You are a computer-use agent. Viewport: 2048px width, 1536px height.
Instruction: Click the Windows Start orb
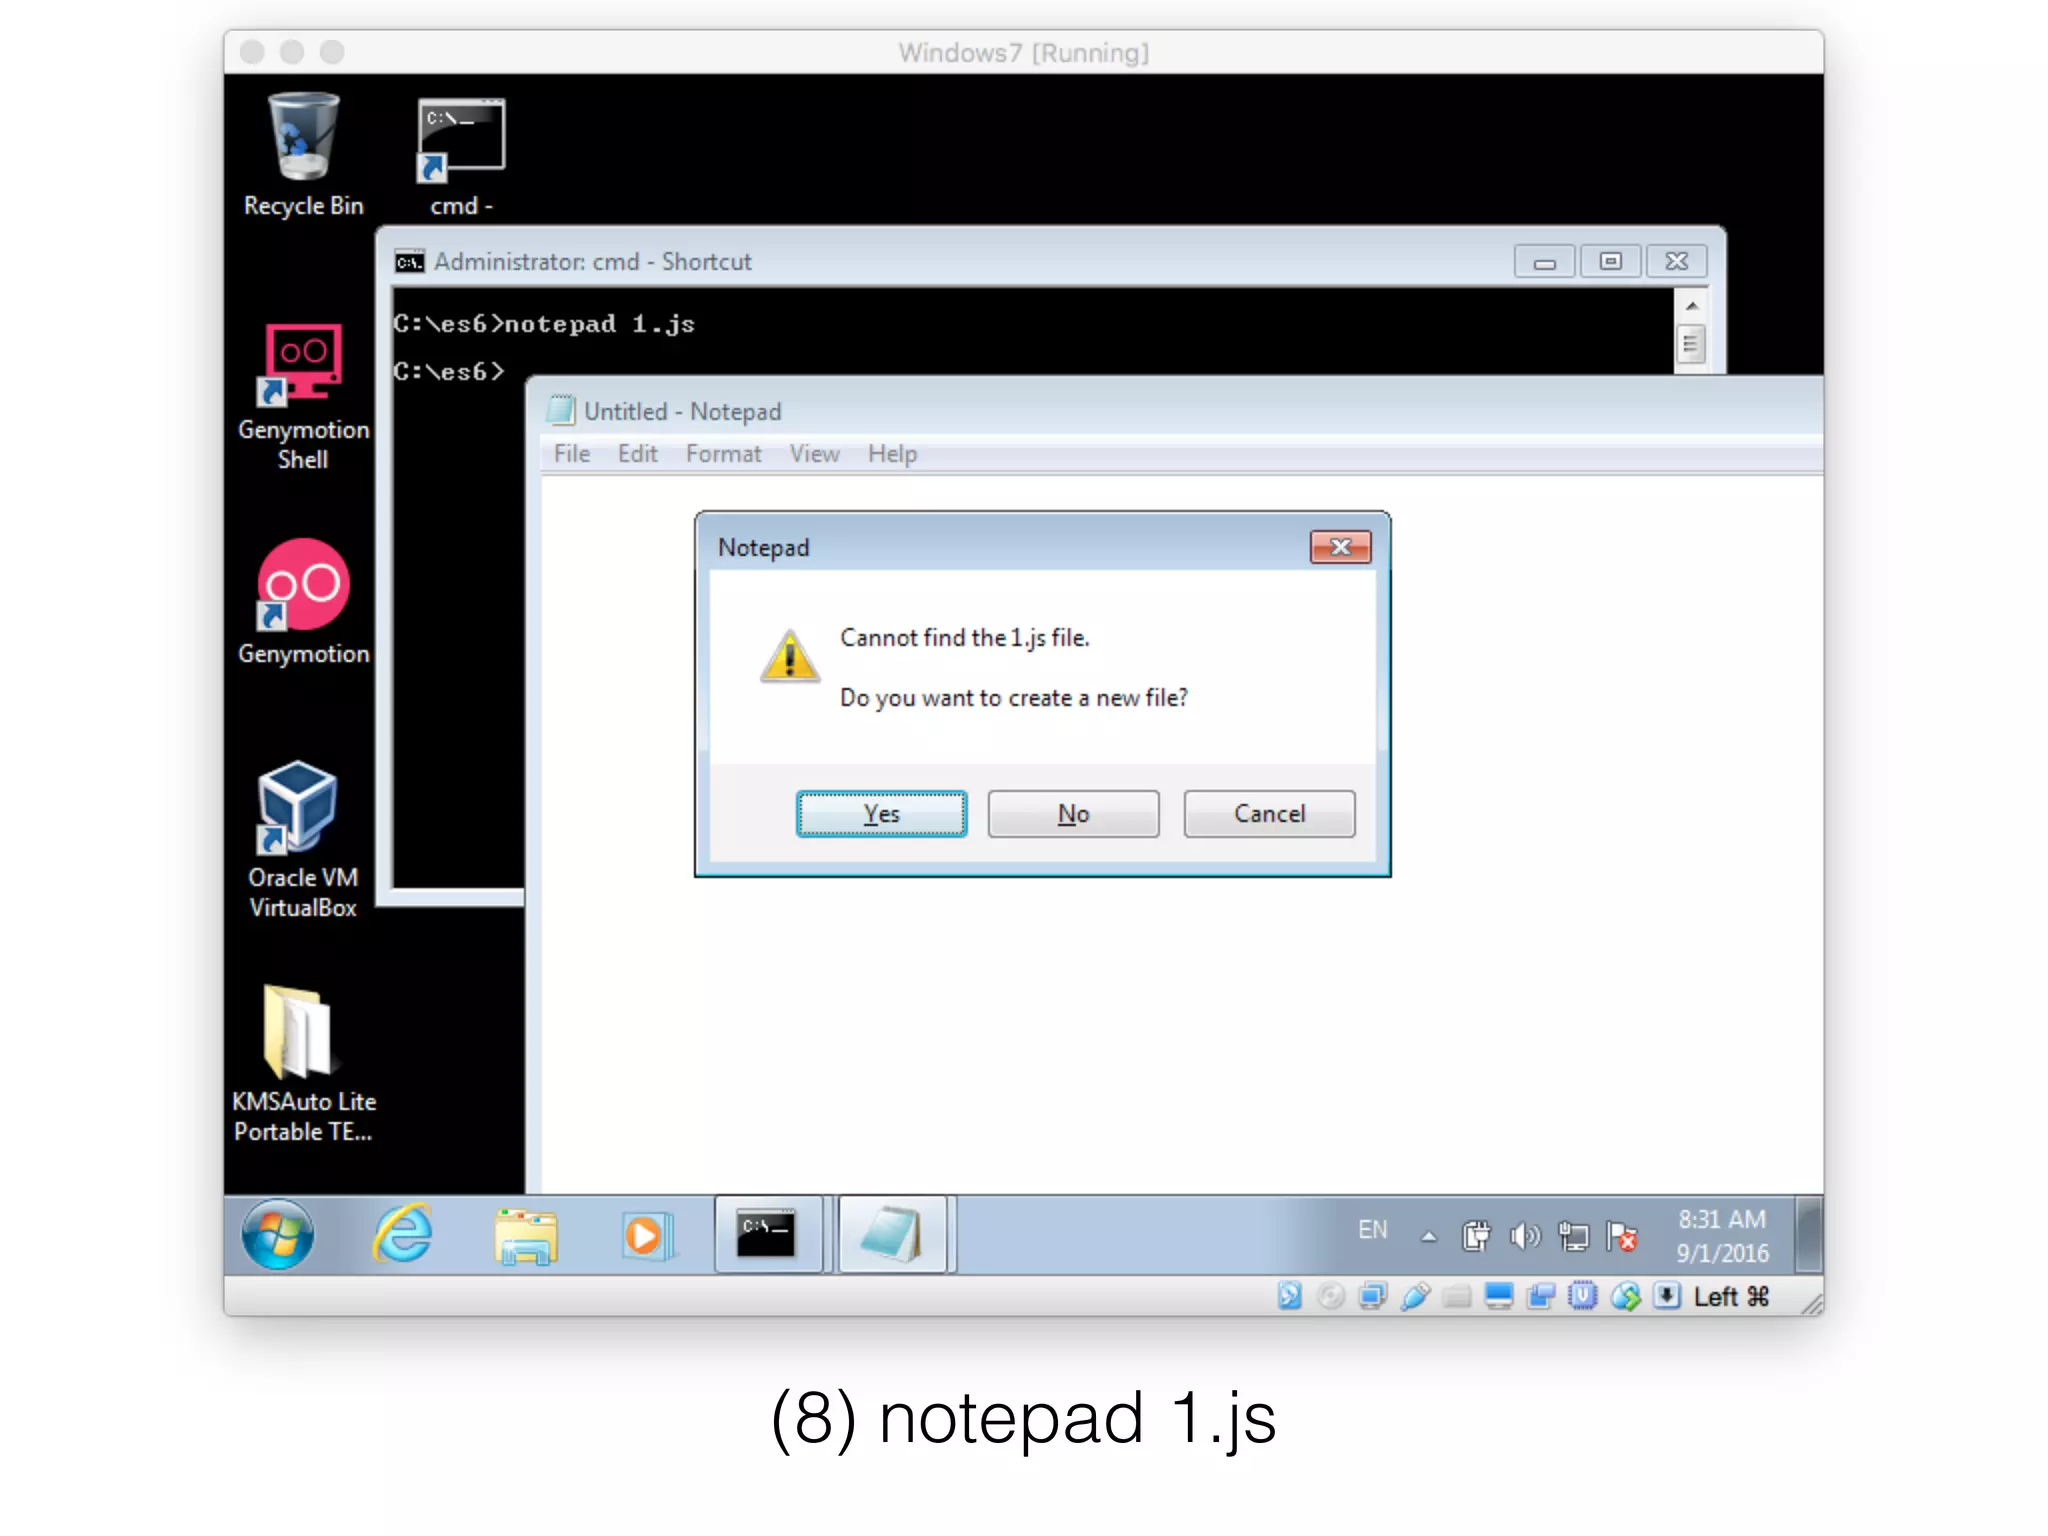pos(278,1235)
